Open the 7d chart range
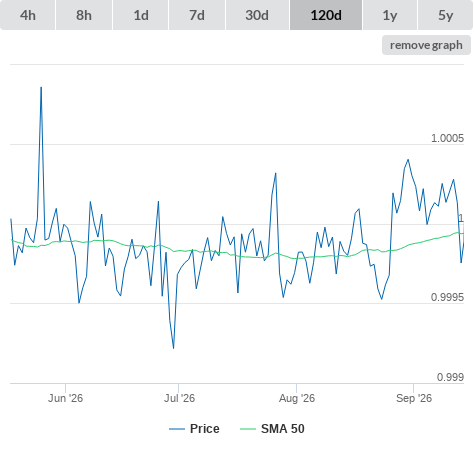The image size is (474, 455). click(197, 15)
